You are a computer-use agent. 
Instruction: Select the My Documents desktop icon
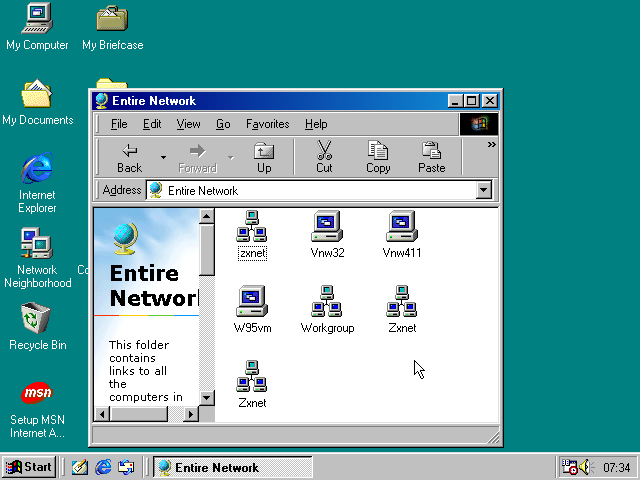(37, 102)
